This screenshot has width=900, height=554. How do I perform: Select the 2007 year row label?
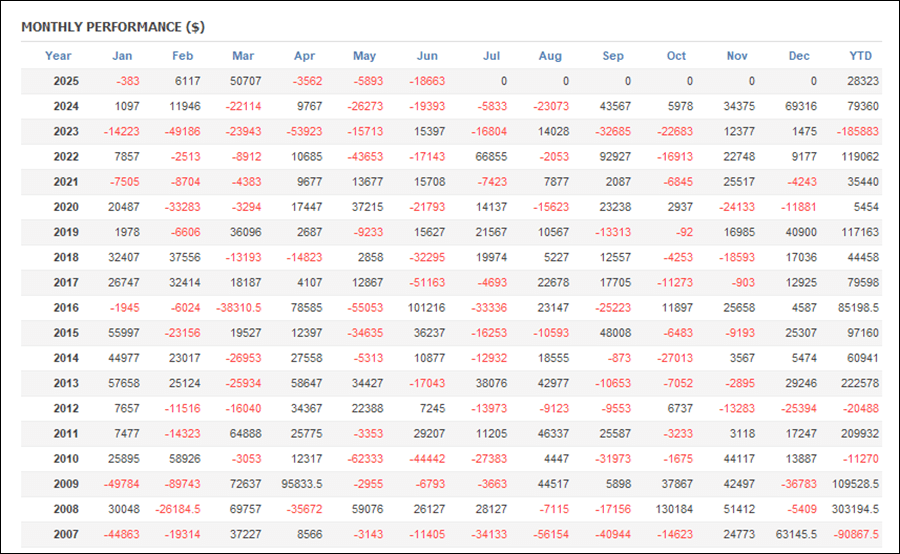tap(66, 534)
